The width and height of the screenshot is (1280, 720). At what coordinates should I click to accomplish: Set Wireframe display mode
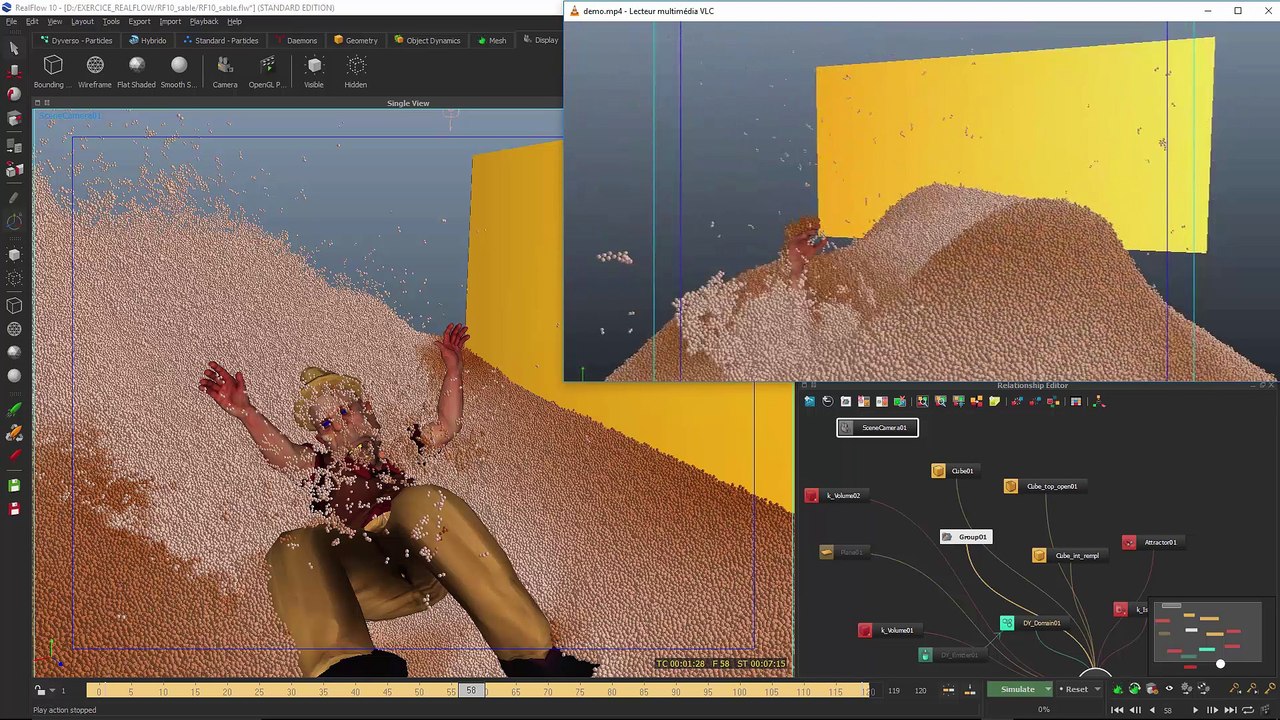[95, 72]
